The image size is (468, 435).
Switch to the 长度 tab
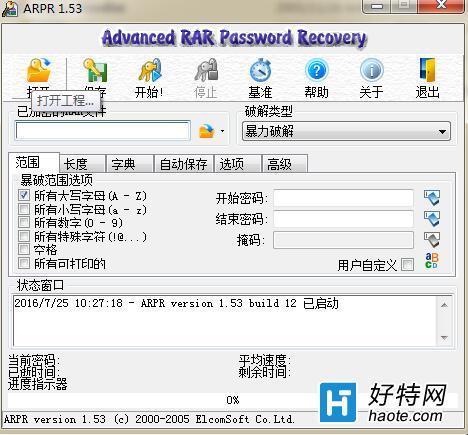click(82, 164)
